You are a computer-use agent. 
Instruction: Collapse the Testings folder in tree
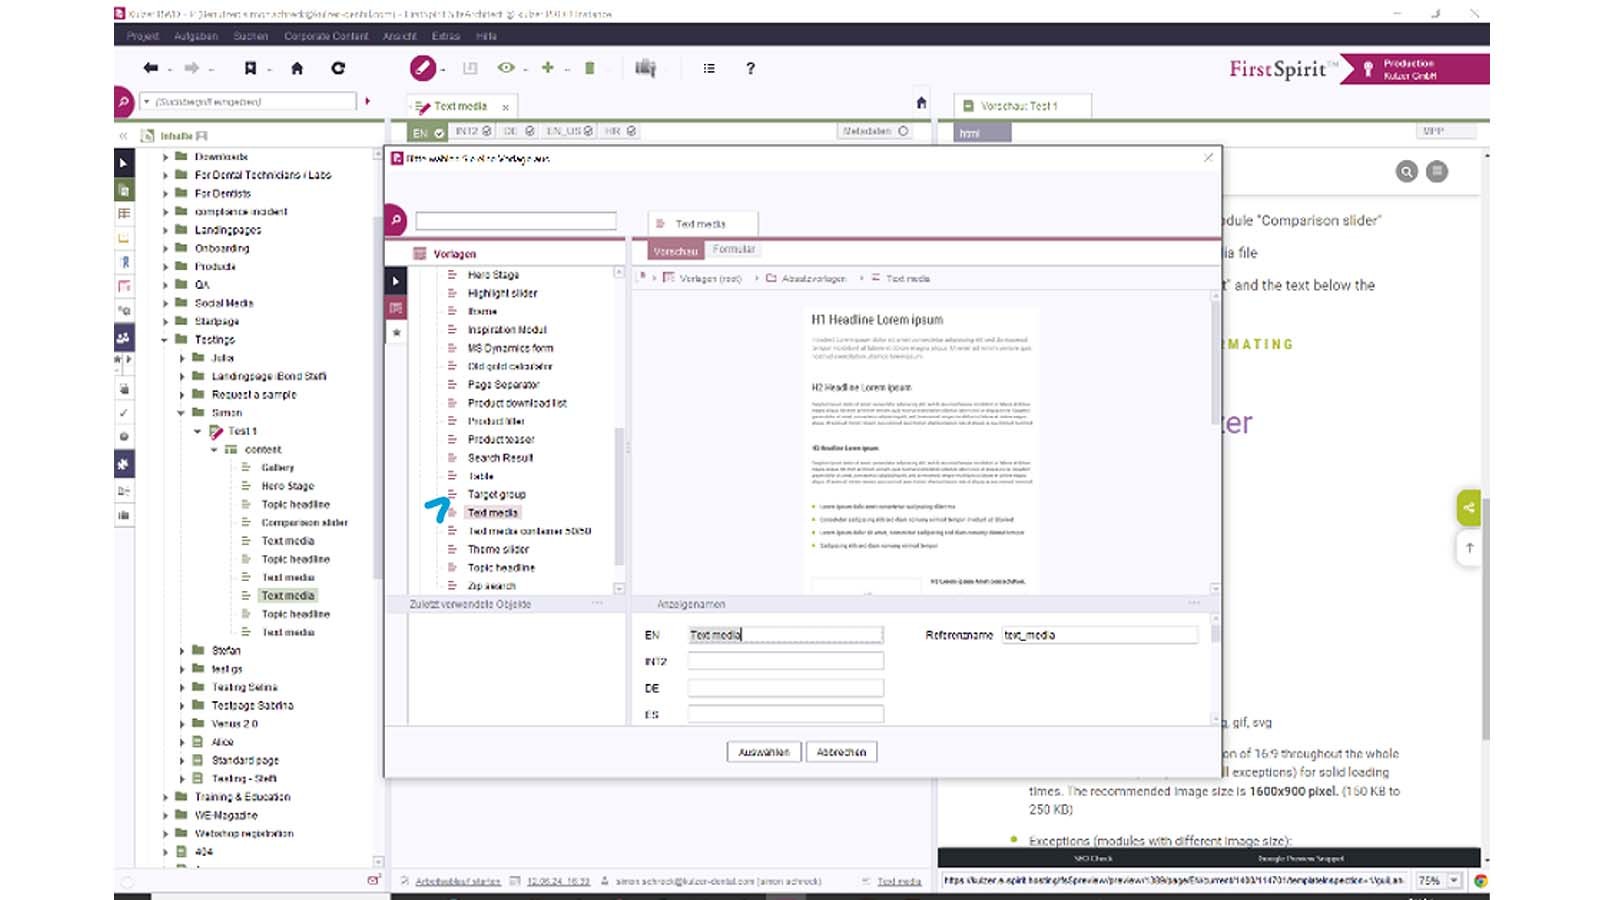click(x=165, y=340)
